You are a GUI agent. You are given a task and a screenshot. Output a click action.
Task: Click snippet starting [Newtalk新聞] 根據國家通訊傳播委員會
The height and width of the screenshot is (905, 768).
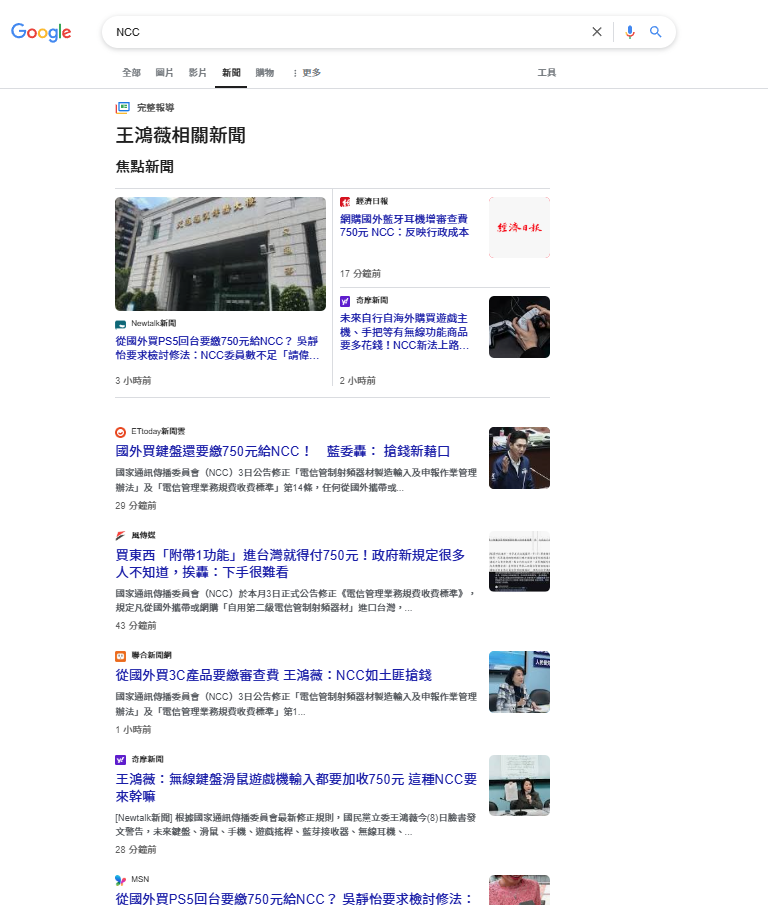296,824
